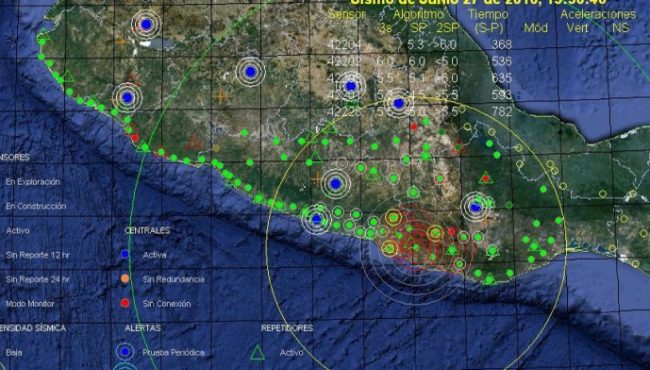Viewport: 650px width, 370px height.
Task: Click the Tiempo (S-P) column header
Action: (x=488, y=21)
